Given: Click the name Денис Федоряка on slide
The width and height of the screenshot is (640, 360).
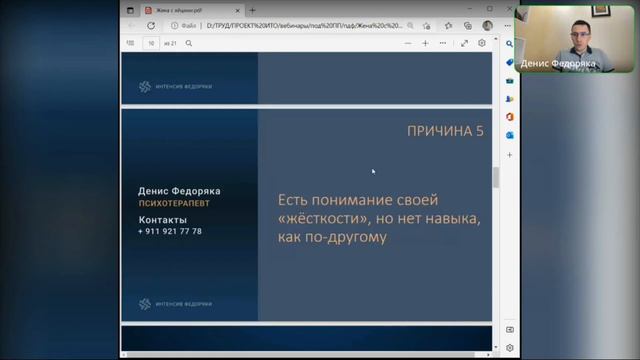Looking at the screenshot, I should (x=179, y=191).
